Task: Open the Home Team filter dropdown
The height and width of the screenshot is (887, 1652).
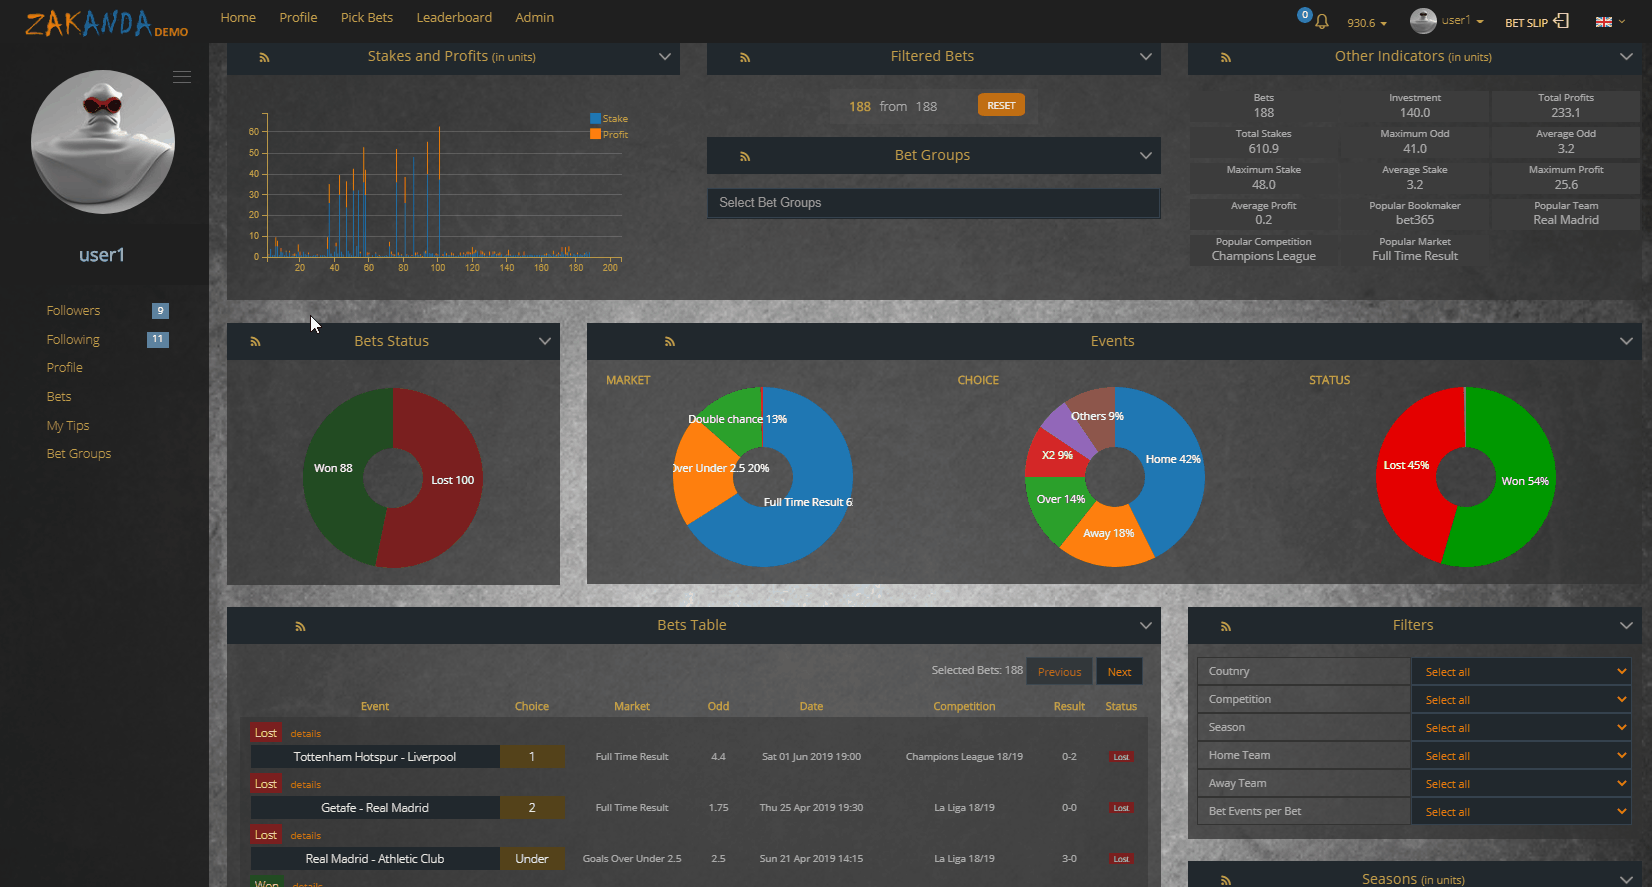Action: coord(1522,756)
